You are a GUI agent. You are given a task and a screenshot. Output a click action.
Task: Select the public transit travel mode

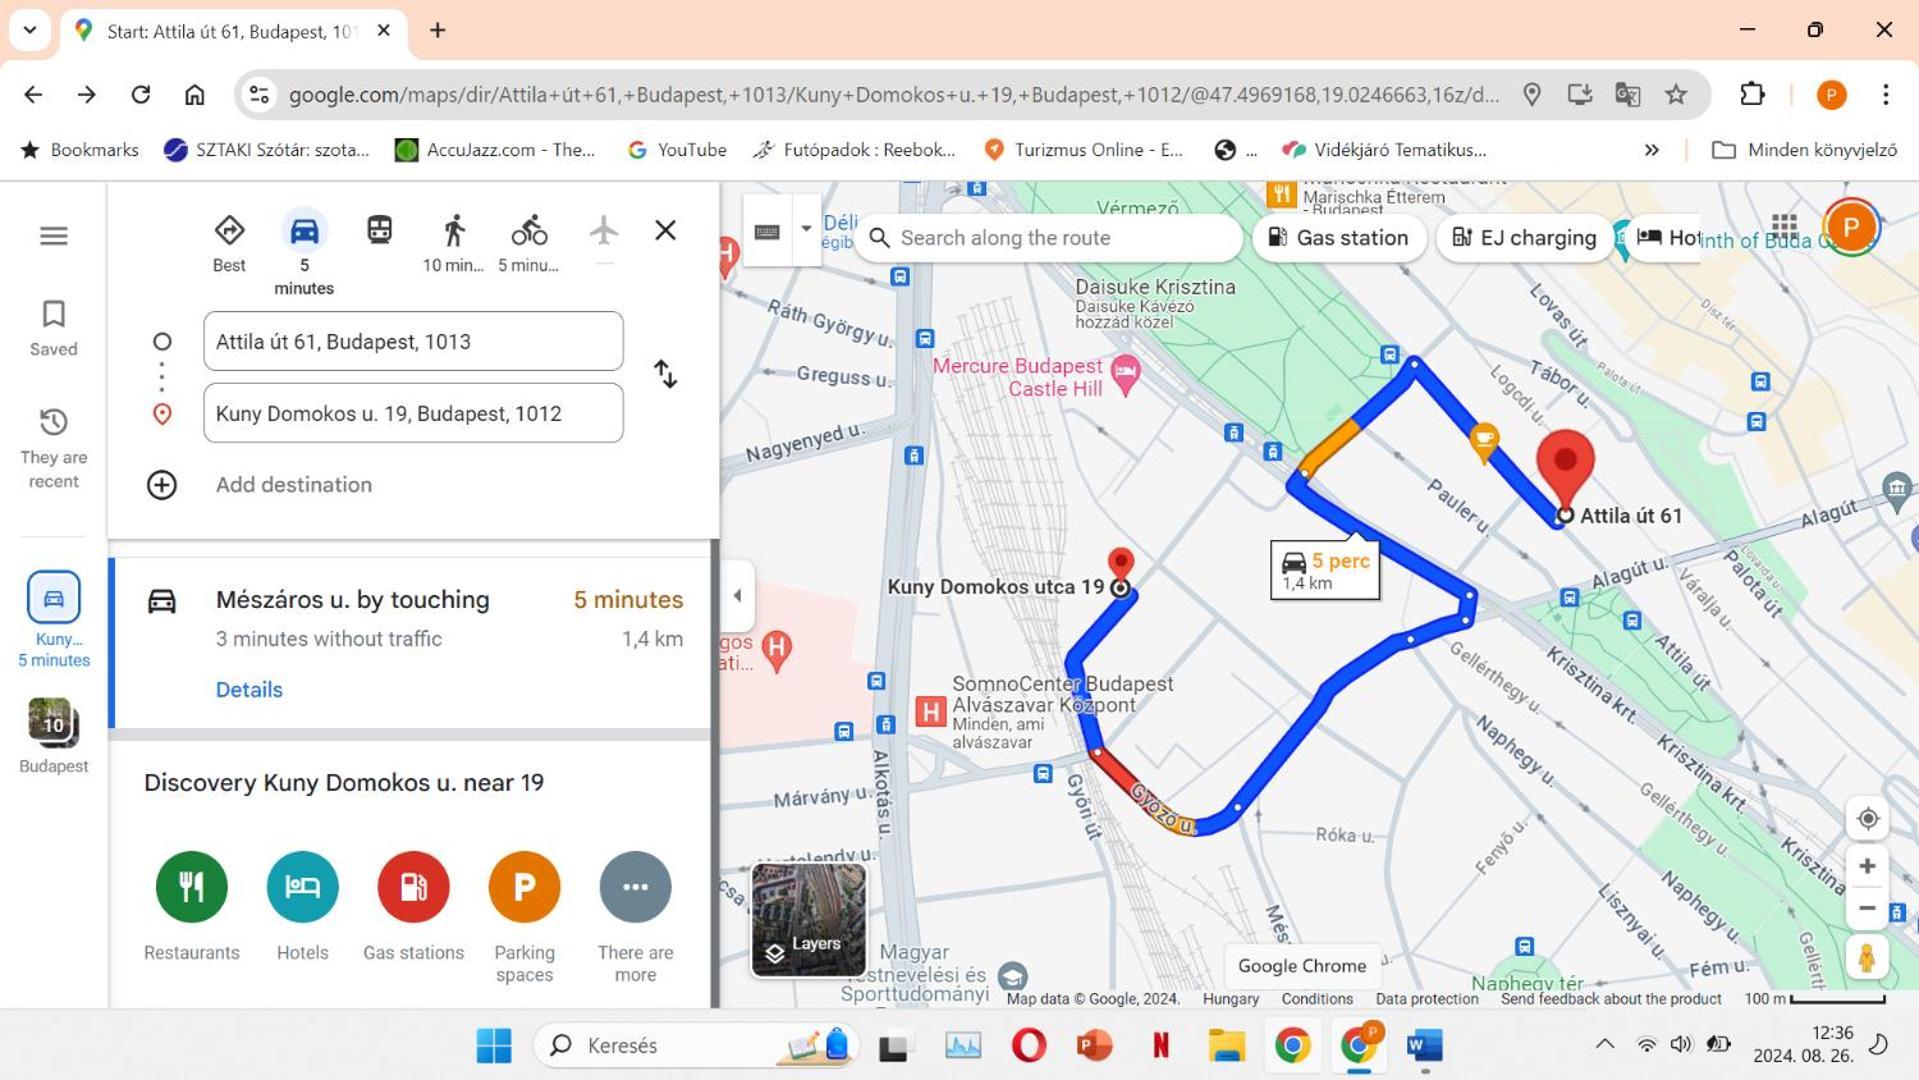(x=379, y=231)
